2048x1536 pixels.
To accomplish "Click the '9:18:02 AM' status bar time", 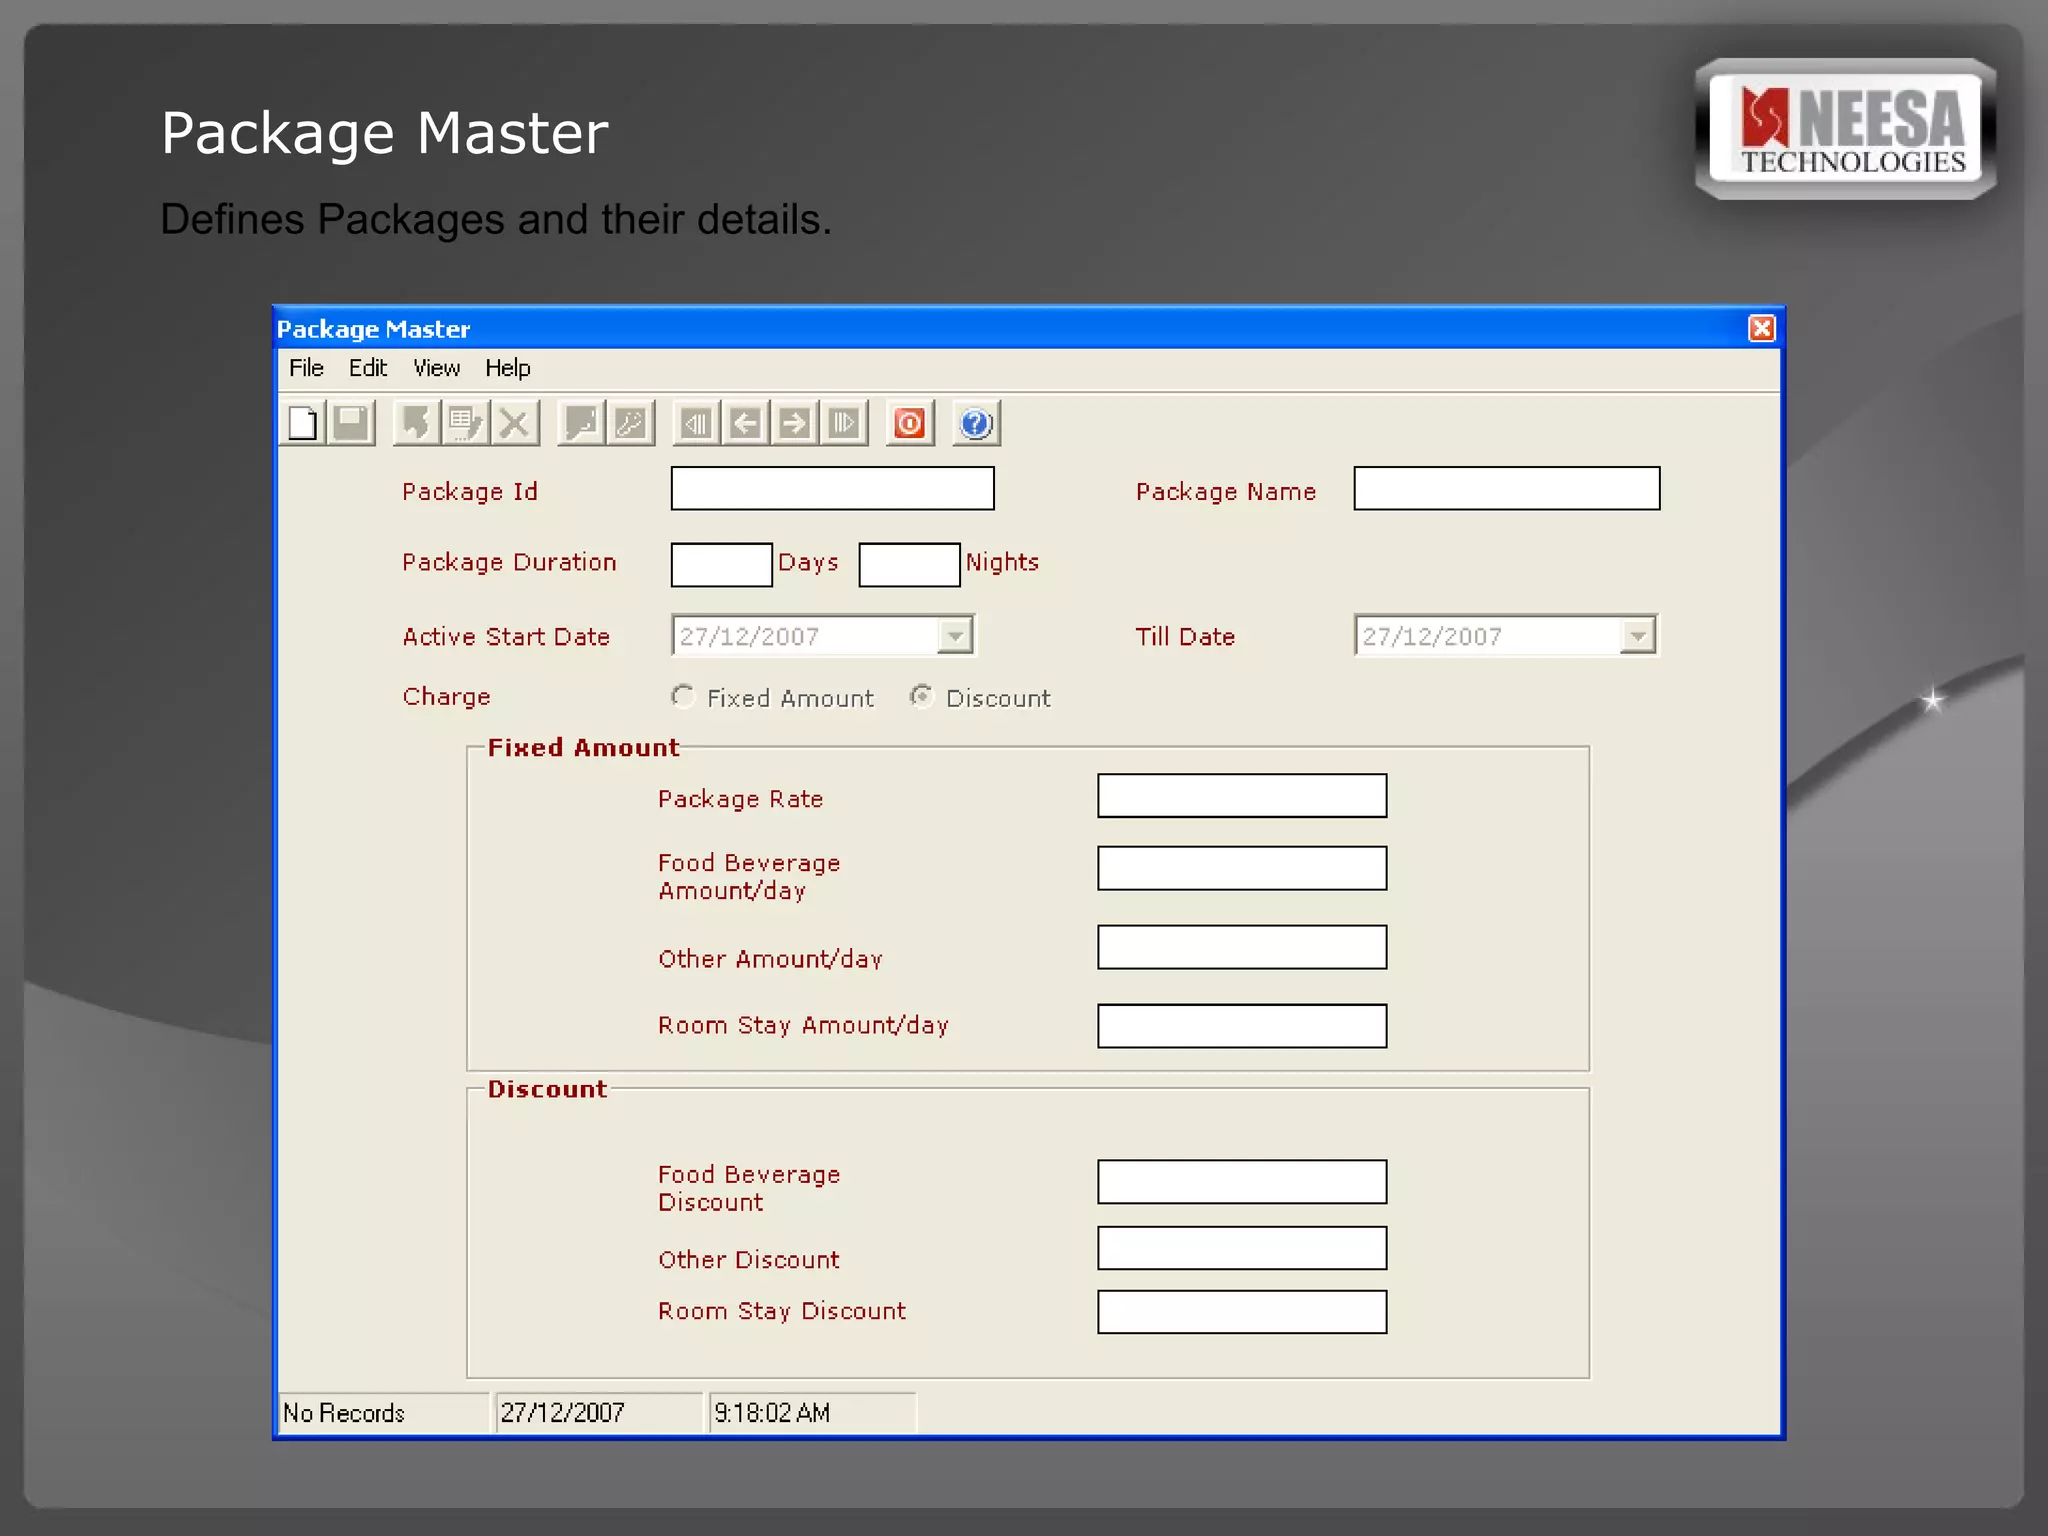I will [x=812, y=1413].
